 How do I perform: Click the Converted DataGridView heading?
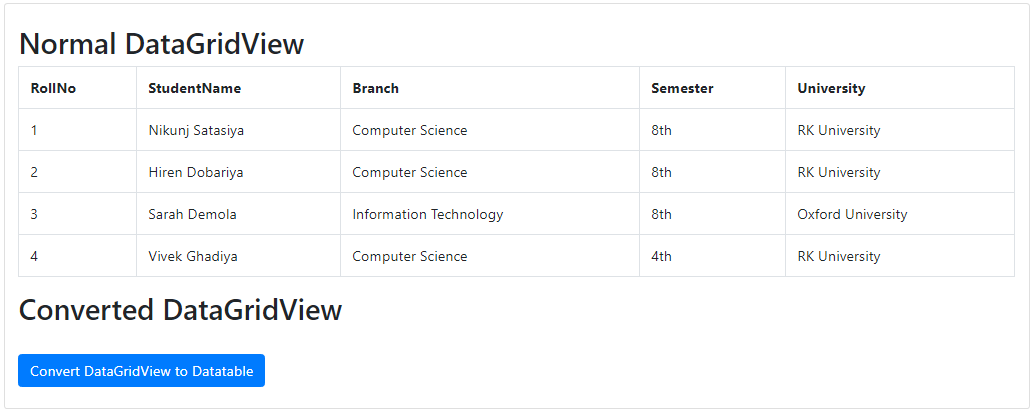tap(181, 310)
